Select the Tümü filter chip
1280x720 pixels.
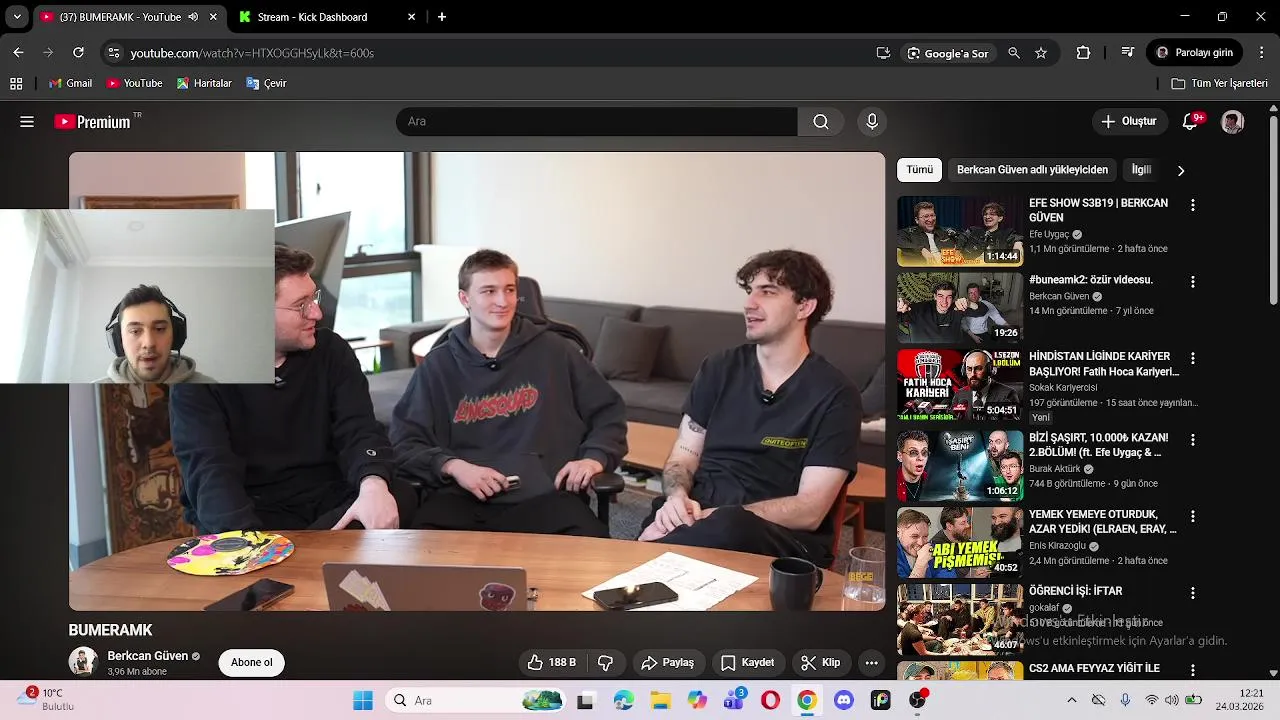tap(920, 170)
